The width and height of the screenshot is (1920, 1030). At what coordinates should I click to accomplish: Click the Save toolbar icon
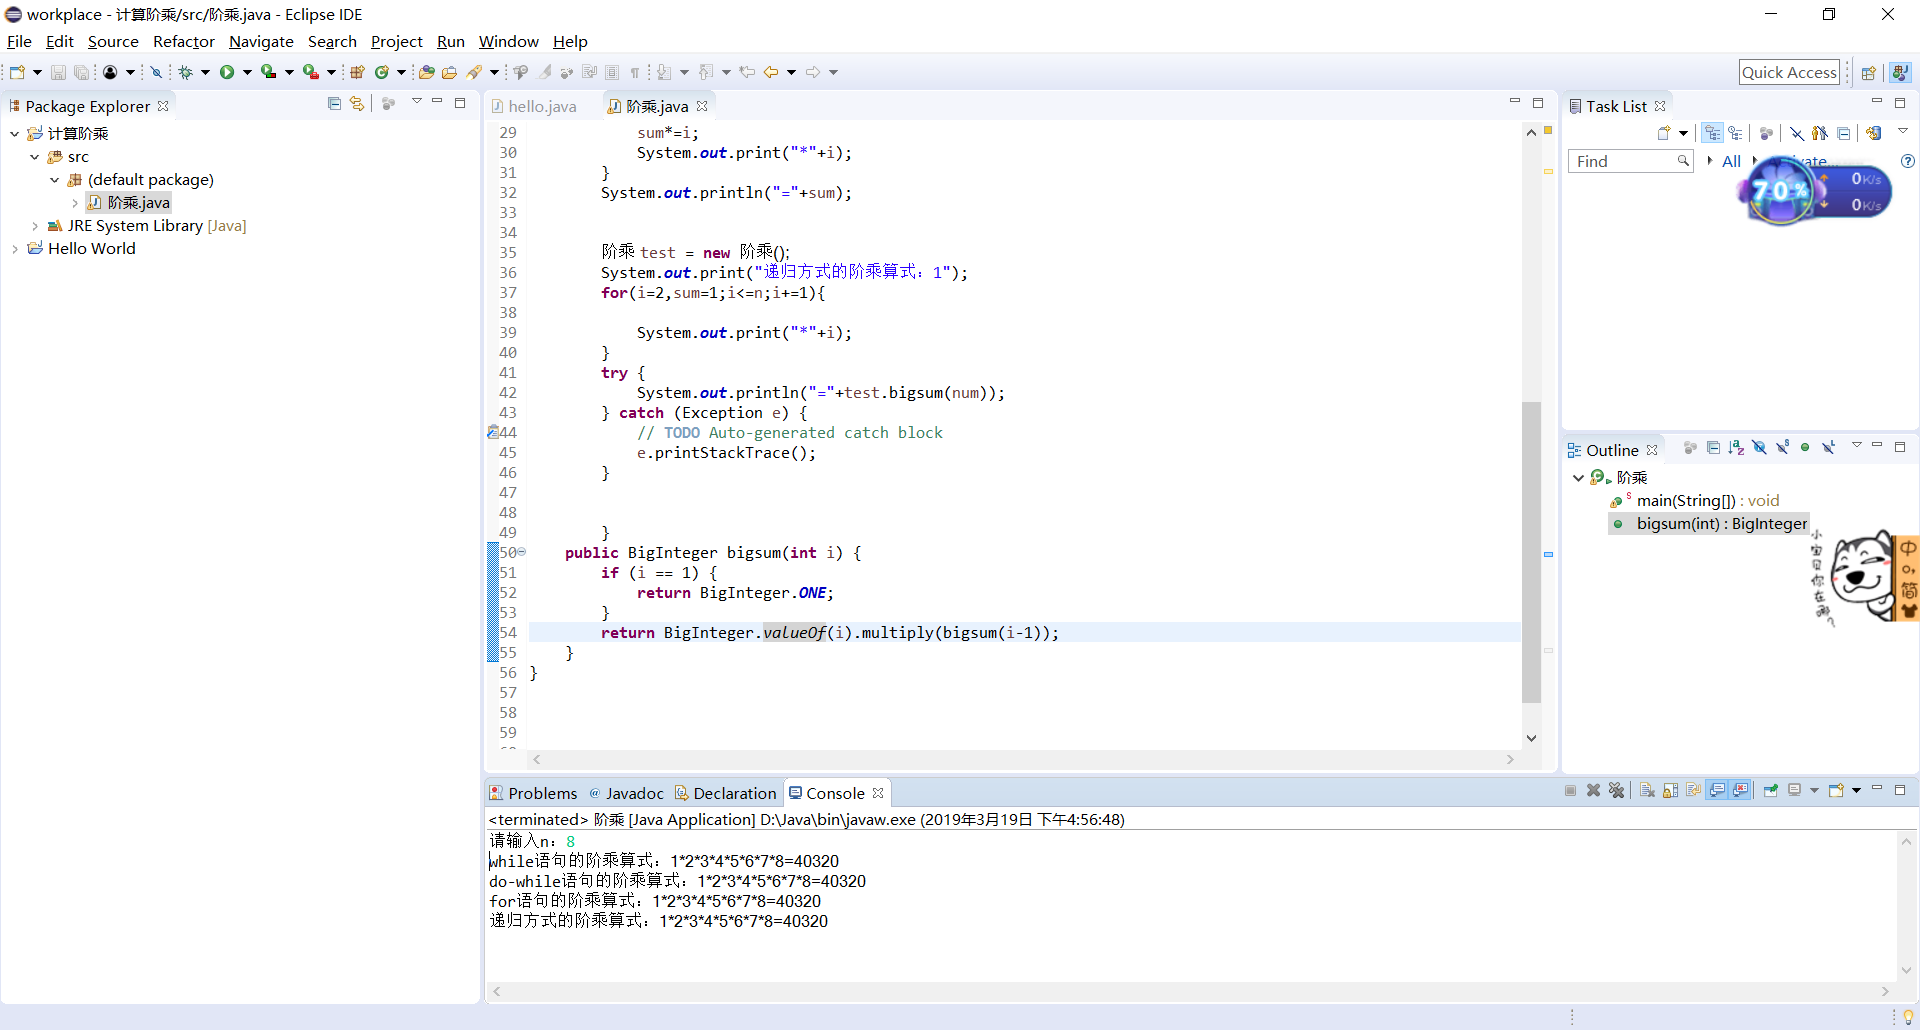coord(58,72)
